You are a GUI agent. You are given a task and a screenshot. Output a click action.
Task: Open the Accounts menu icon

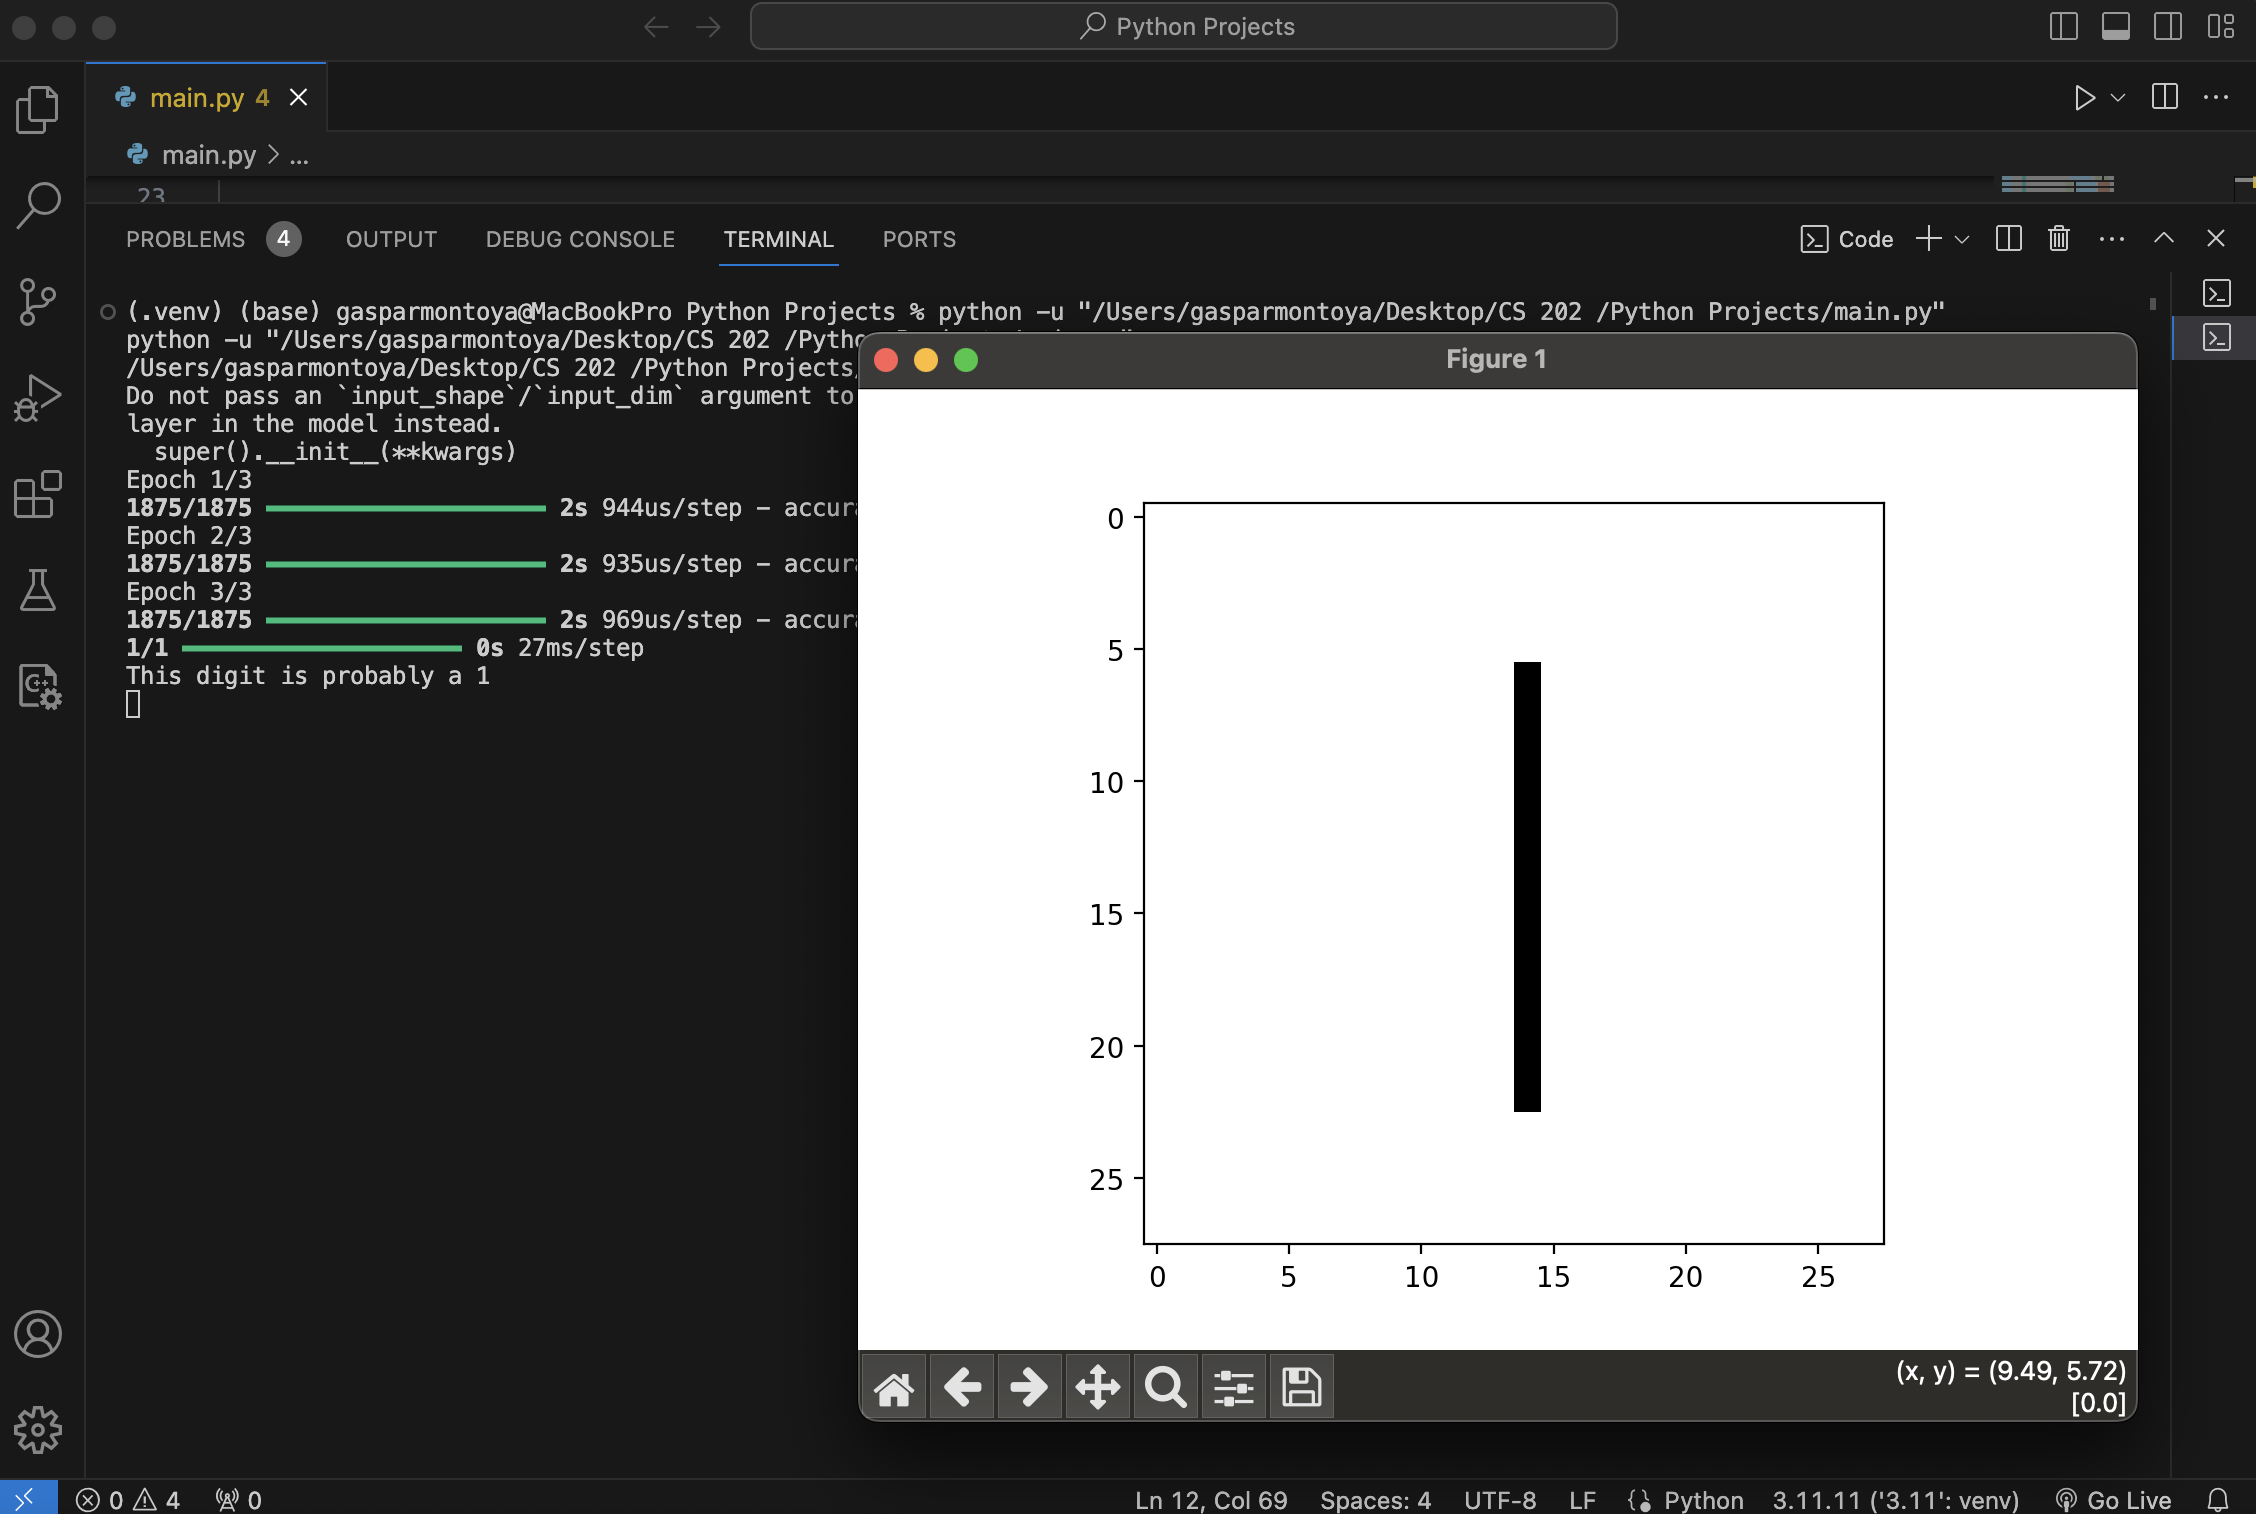pyautogui.click(x=38, y=1334)
